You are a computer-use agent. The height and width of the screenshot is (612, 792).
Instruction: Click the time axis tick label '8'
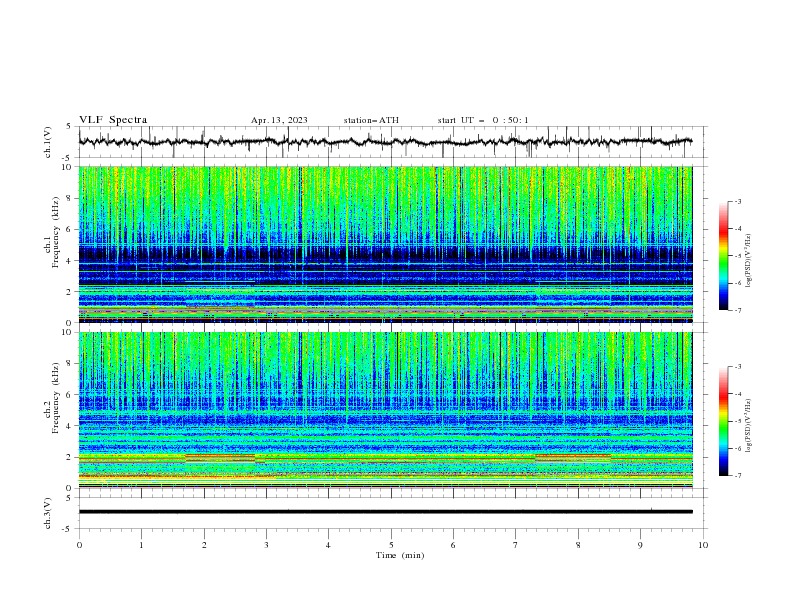(578, 545)
